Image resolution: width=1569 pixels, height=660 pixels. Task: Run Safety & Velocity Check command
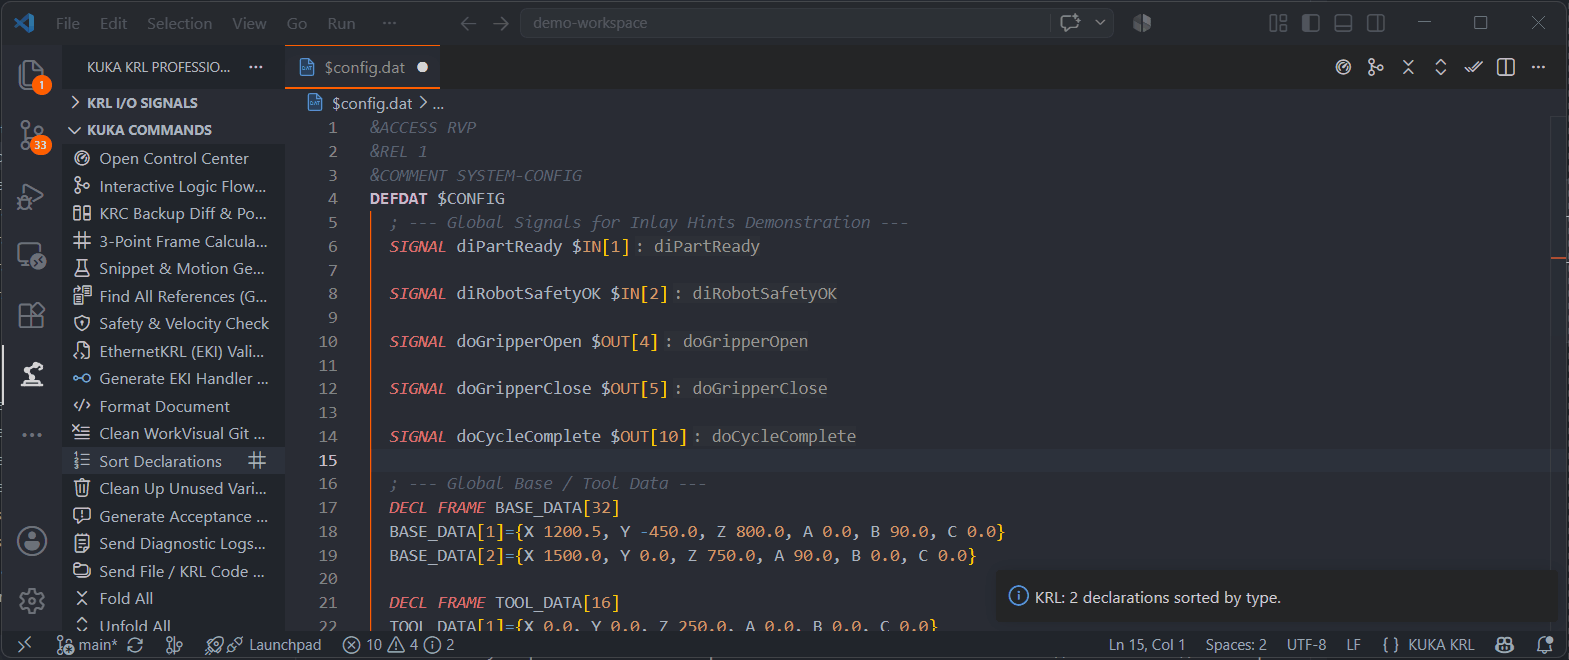(174, 323)
